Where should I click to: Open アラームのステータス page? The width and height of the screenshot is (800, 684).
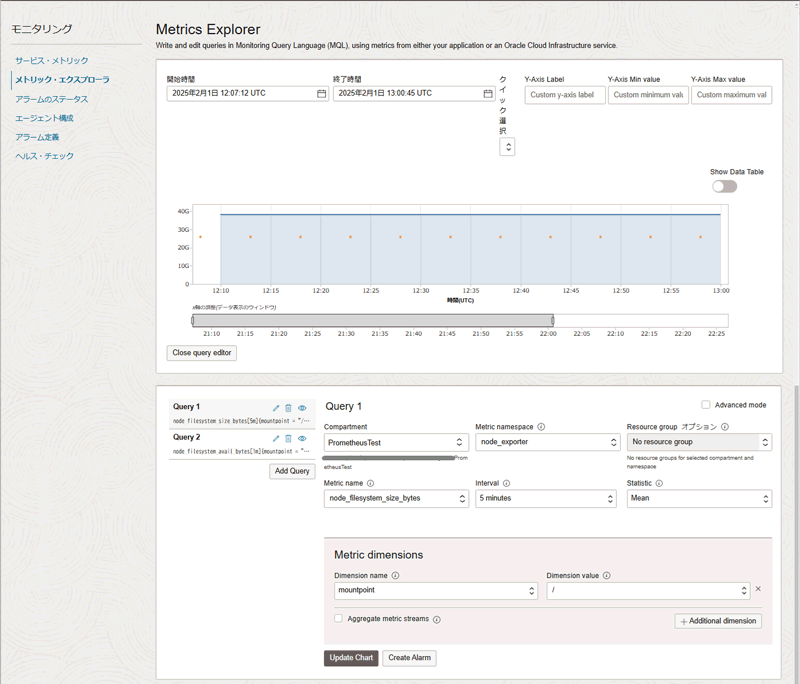pos(52,99)
